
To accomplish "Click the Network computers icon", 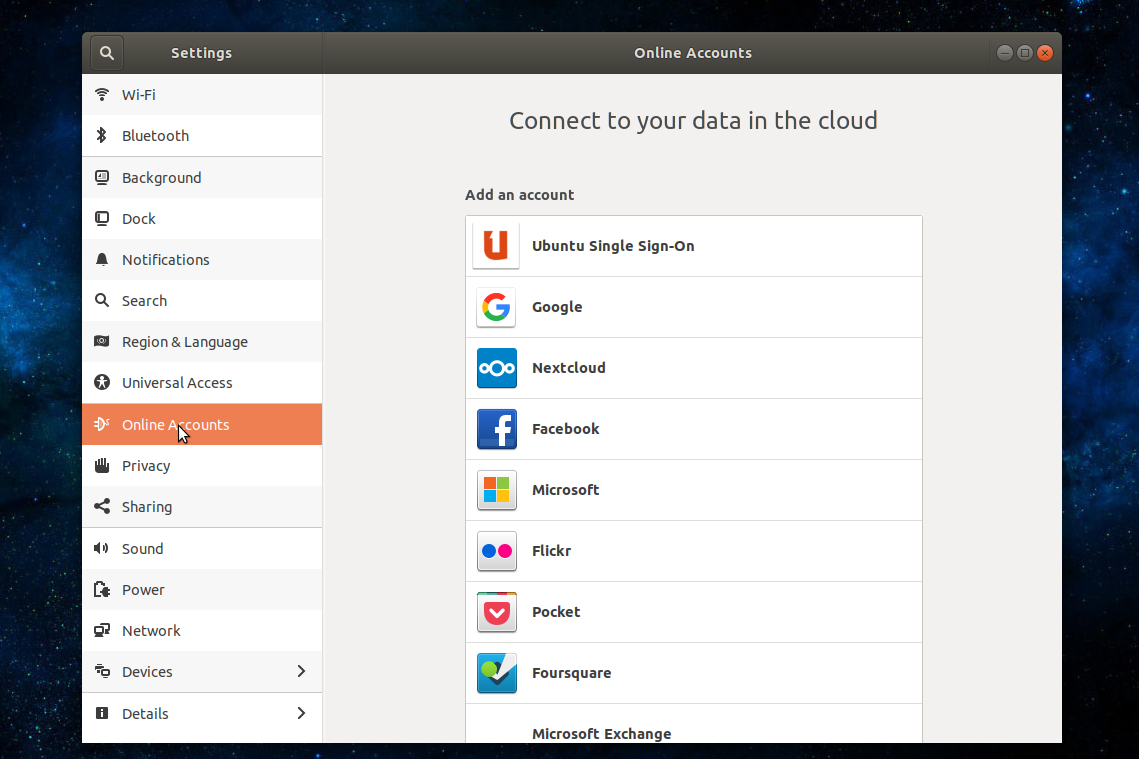I will click(x=102, y=630).
